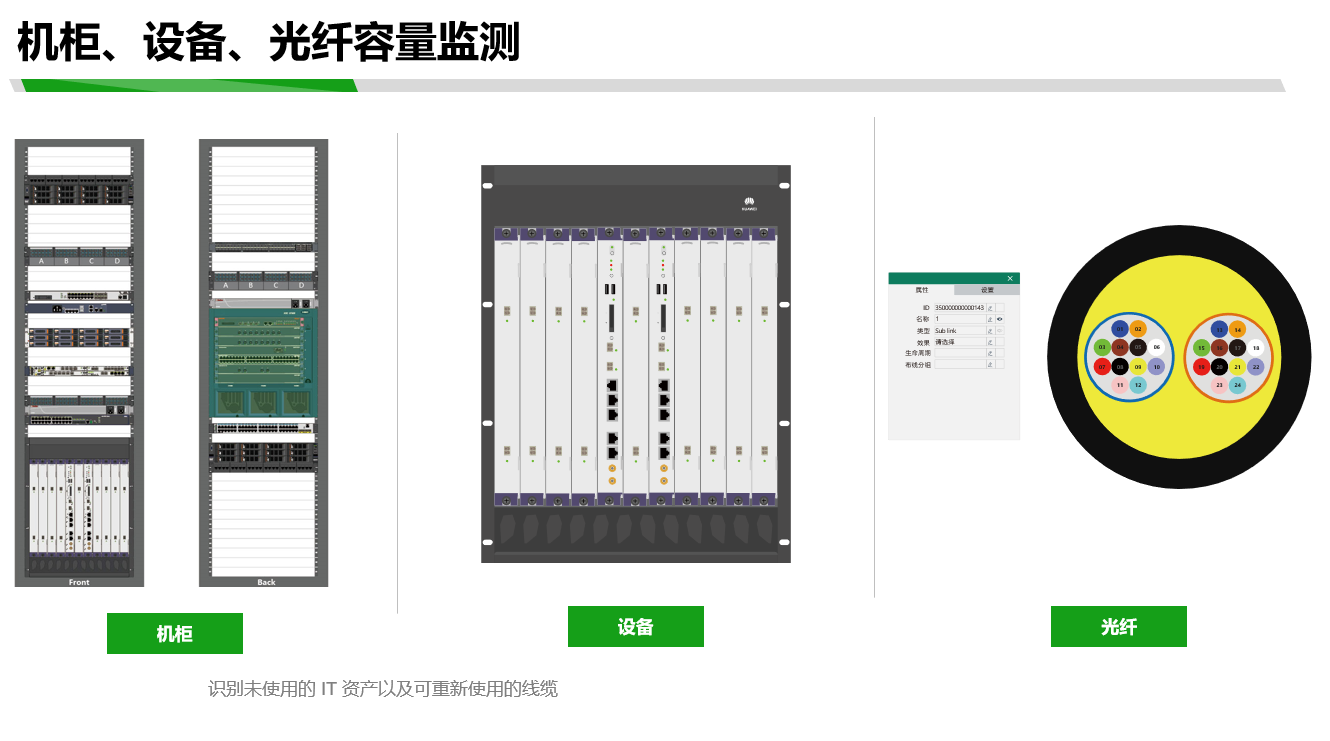Toggle the visibility box in the 效果 row
This screenshot has height=741, width=1330.
pyautogui.click(x=1000, y=342)
